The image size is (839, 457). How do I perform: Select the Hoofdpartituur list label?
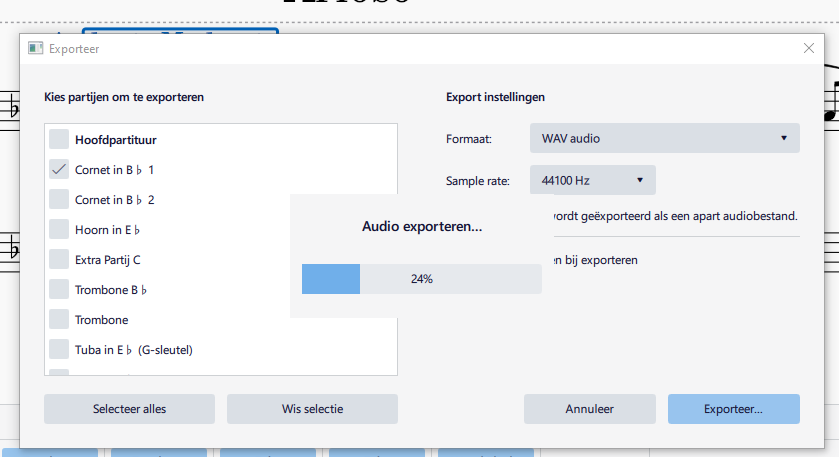pyautogui.click(x=116, y=140)
